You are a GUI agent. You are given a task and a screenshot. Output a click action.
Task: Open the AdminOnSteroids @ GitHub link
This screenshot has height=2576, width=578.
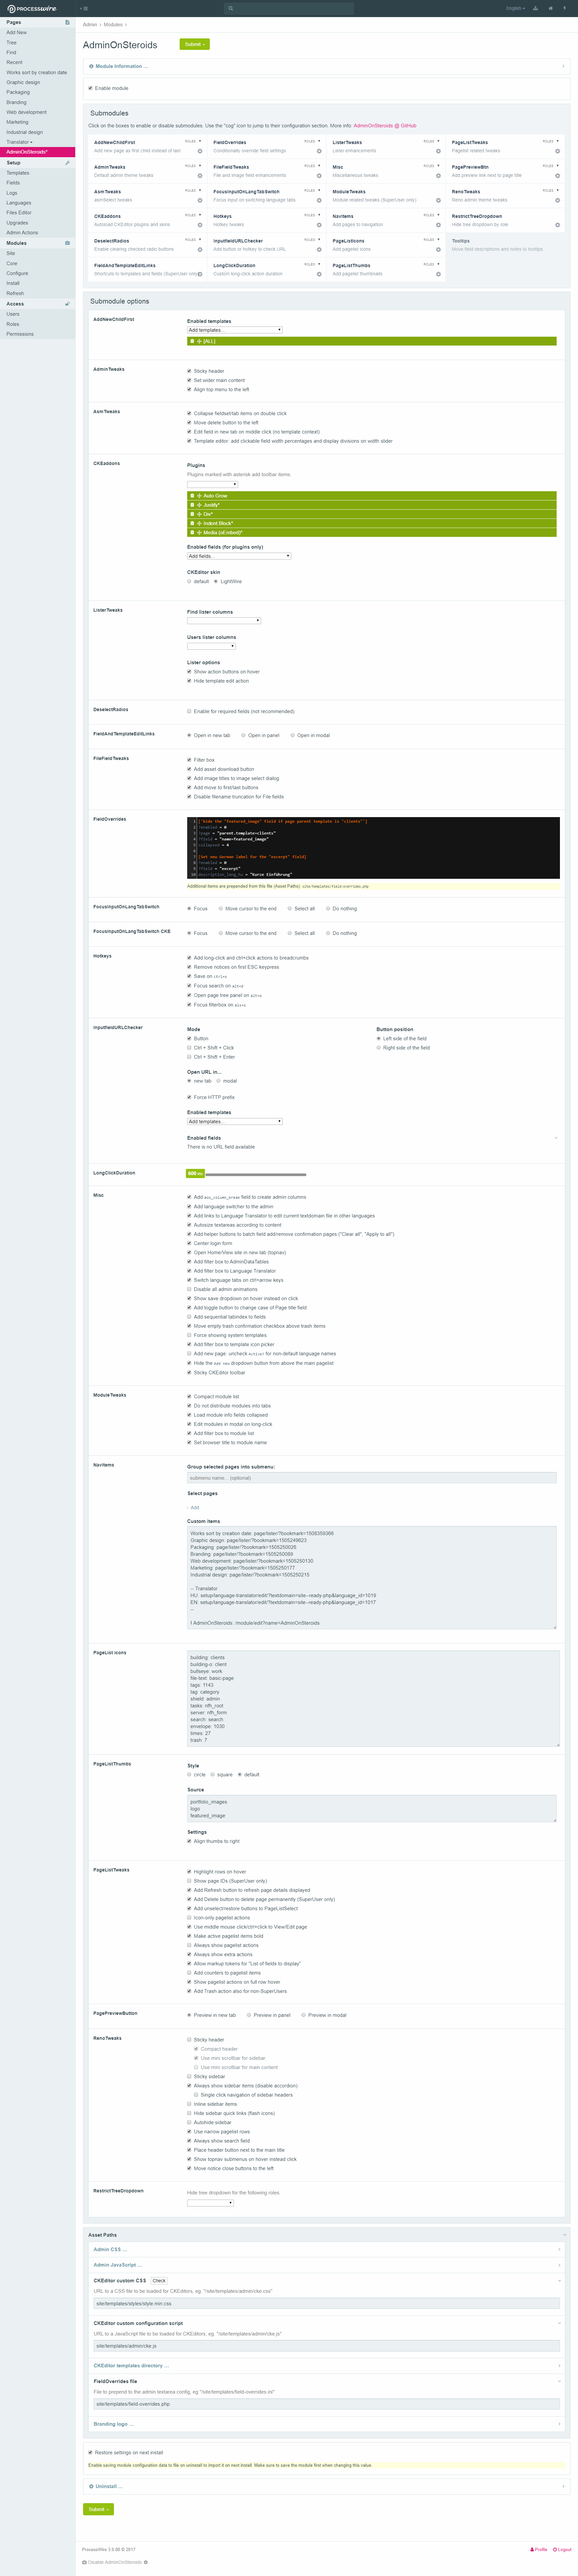tap(385, 126)
